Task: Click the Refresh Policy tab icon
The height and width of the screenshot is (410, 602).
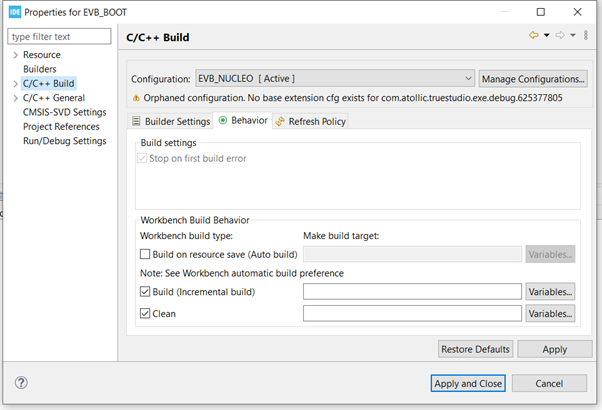Action: click(x=280, y=121)
